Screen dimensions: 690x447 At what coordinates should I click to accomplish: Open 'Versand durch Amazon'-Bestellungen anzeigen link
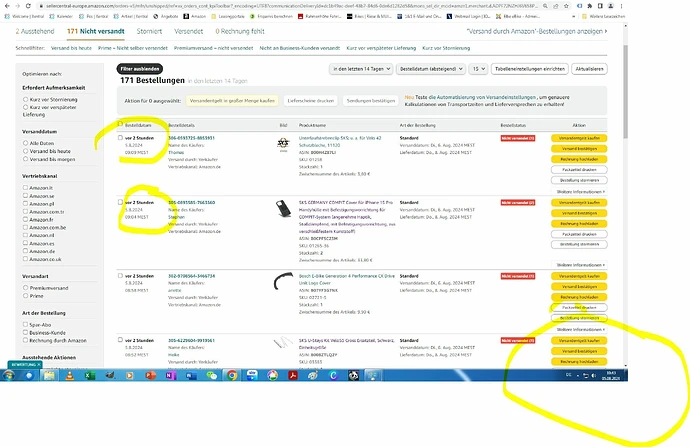[x=537, y=31]
